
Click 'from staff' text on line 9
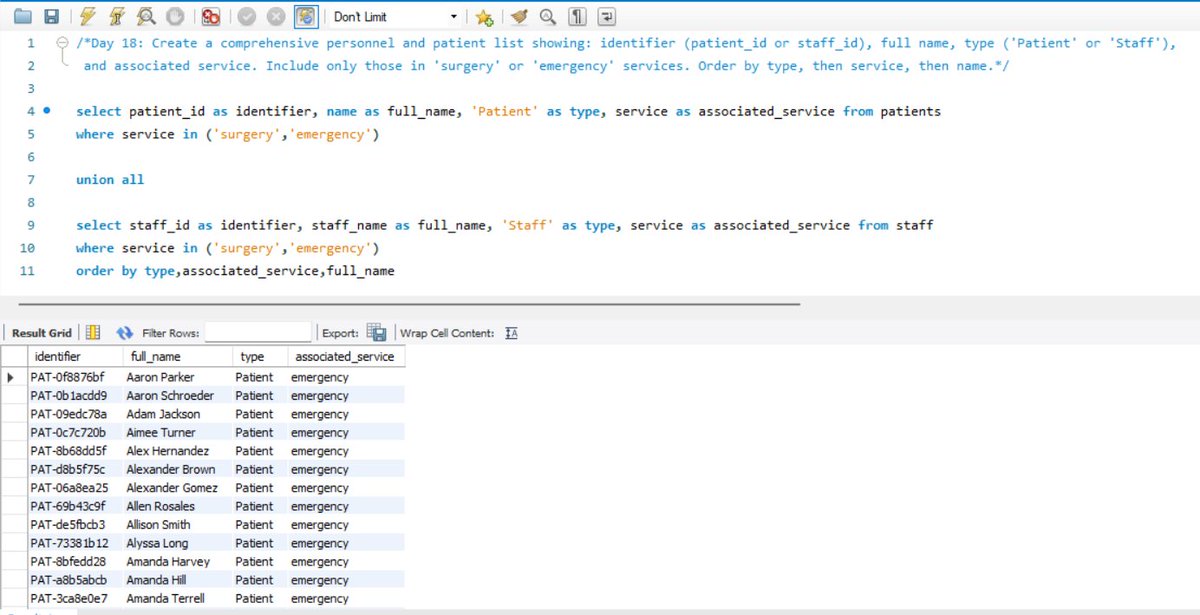click(896, 225)
